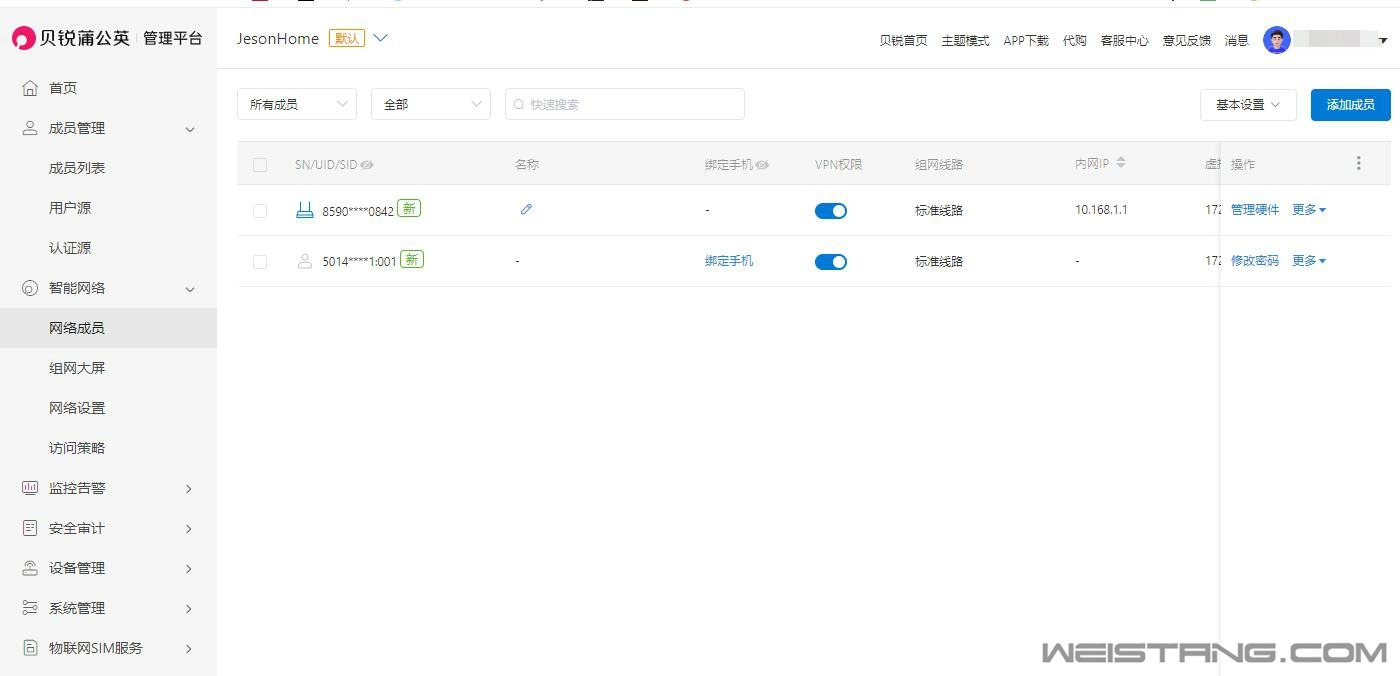Click the magnifier icon in quick search box
The width and height of the screenshot is (1400, 676).
[x=519, y=104]
